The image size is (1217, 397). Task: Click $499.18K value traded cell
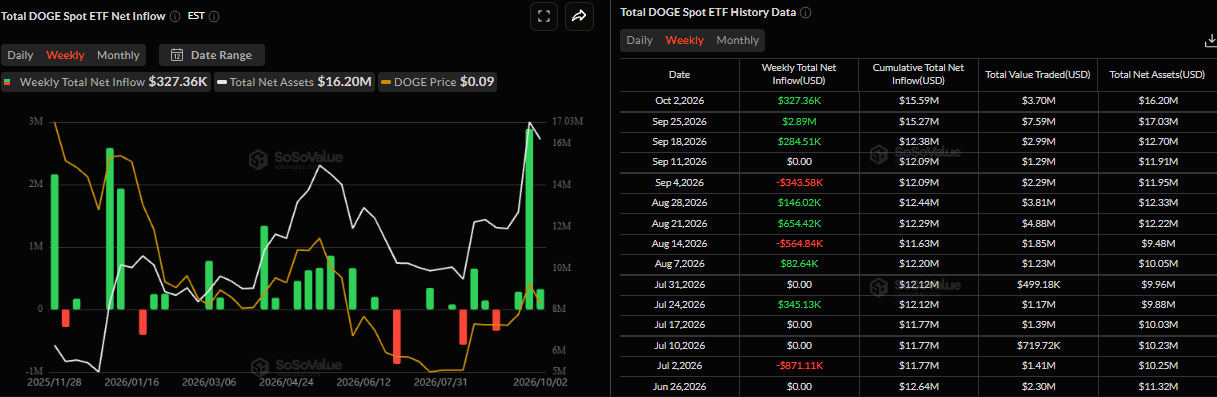(x=1037, y=284)
